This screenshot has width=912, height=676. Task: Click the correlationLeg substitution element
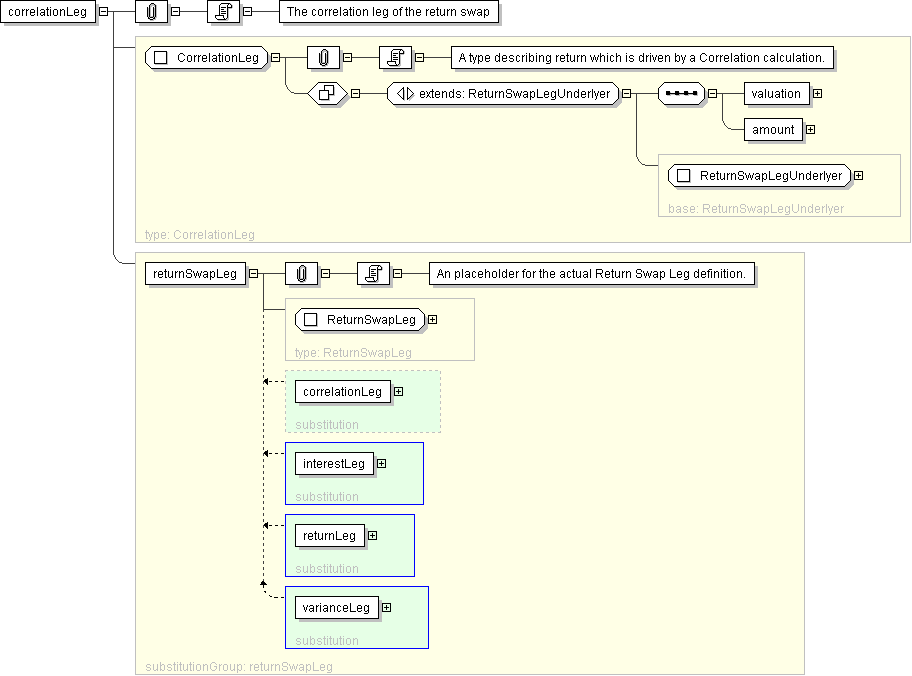click(342, 392)
